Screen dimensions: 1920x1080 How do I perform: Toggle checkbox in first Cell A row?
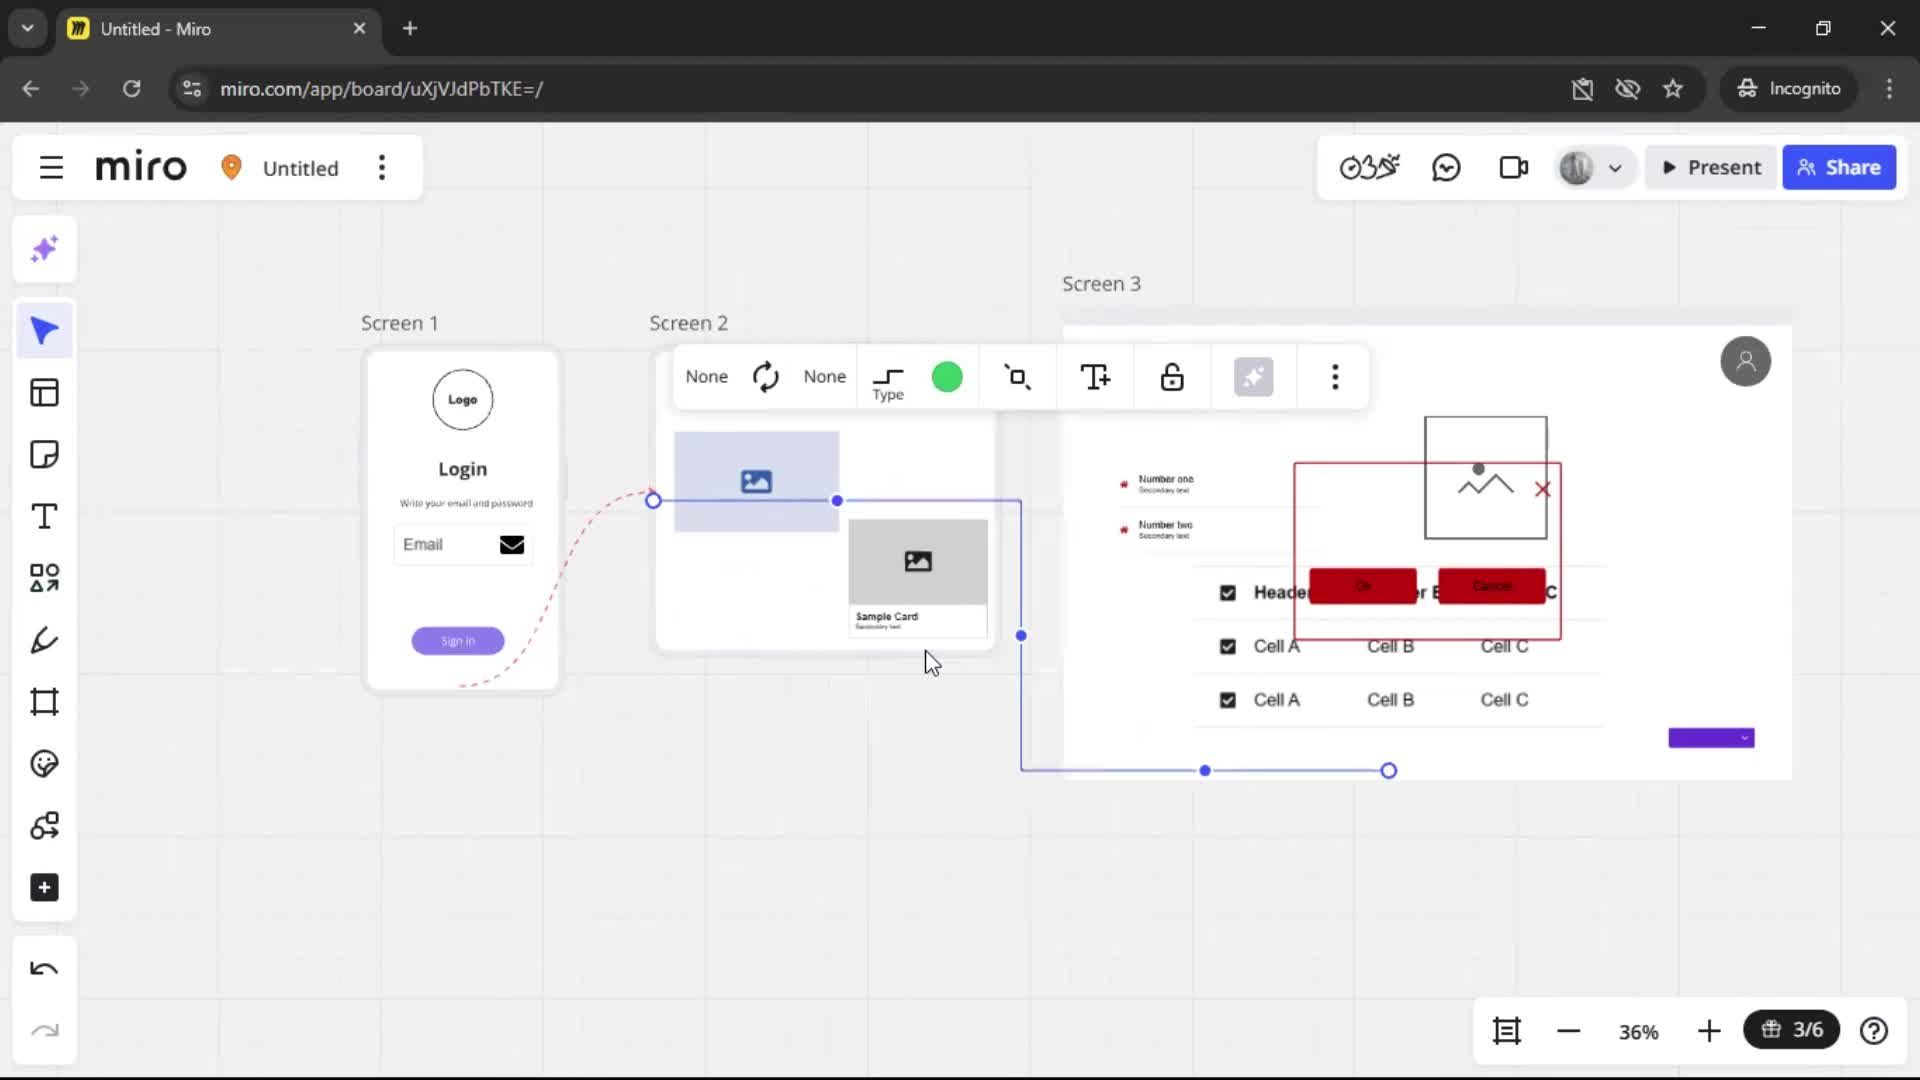click(x=1228, y=647)
